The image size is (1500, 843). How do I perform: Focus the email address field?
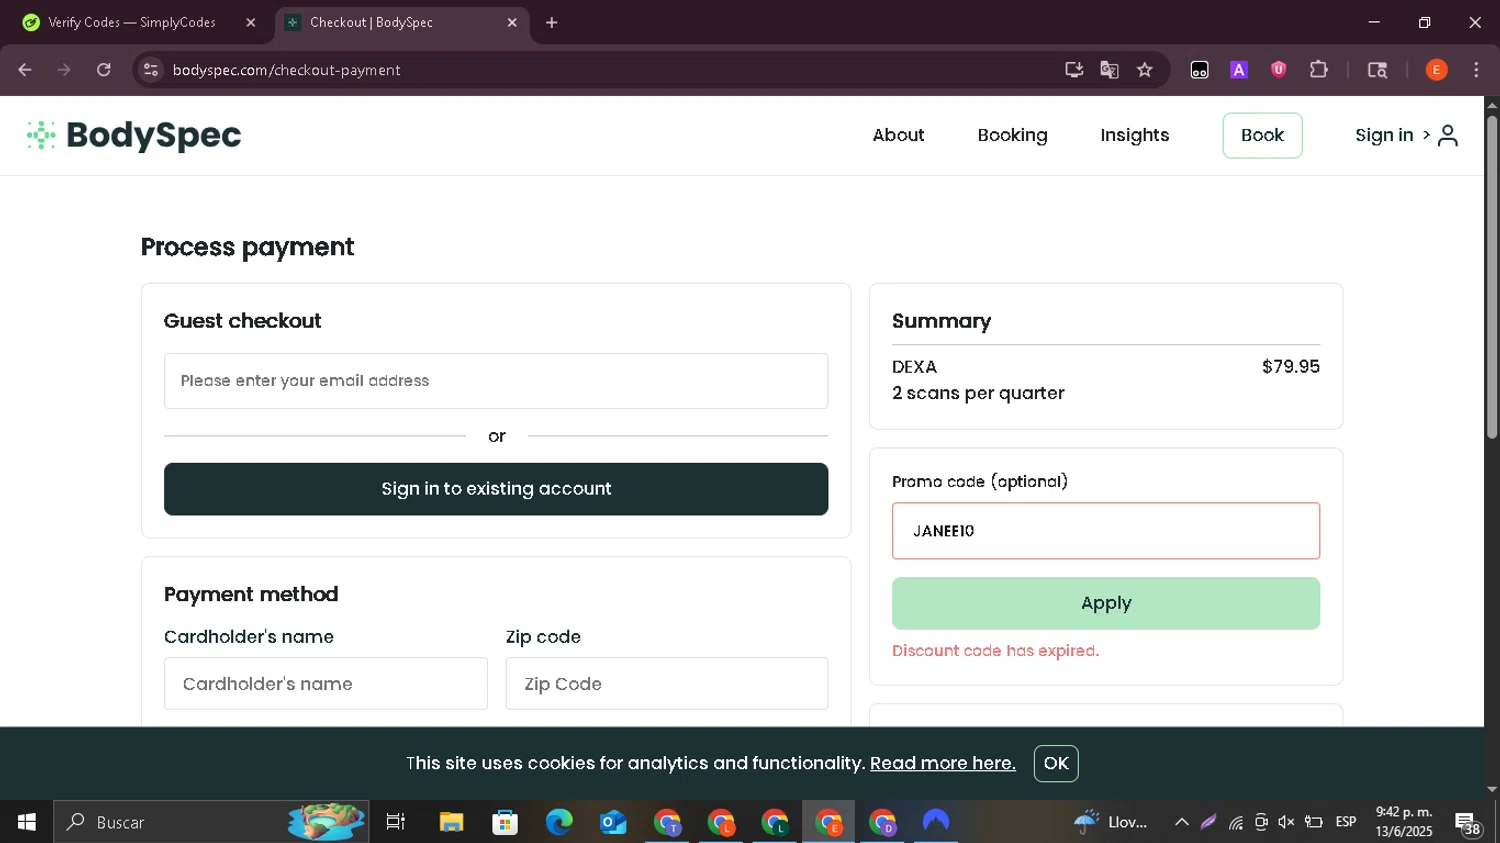click(x=496, y=381)
